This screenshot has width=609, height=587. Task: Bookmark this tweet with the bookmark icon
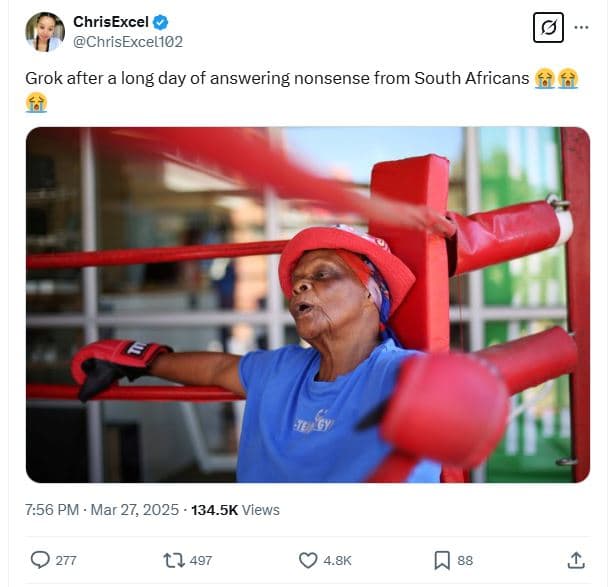442,560
